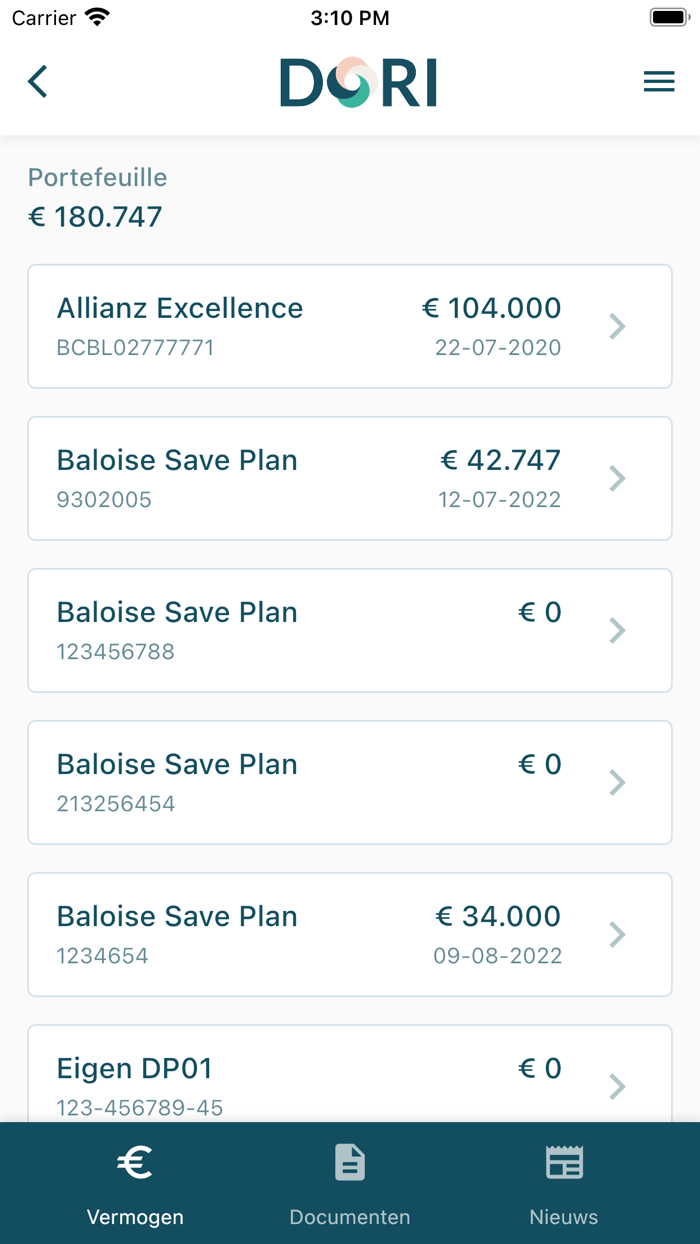Select the € 42.747 Baloise amount
This screenshot has width=700, height=1244.
[x=500, y=460]
